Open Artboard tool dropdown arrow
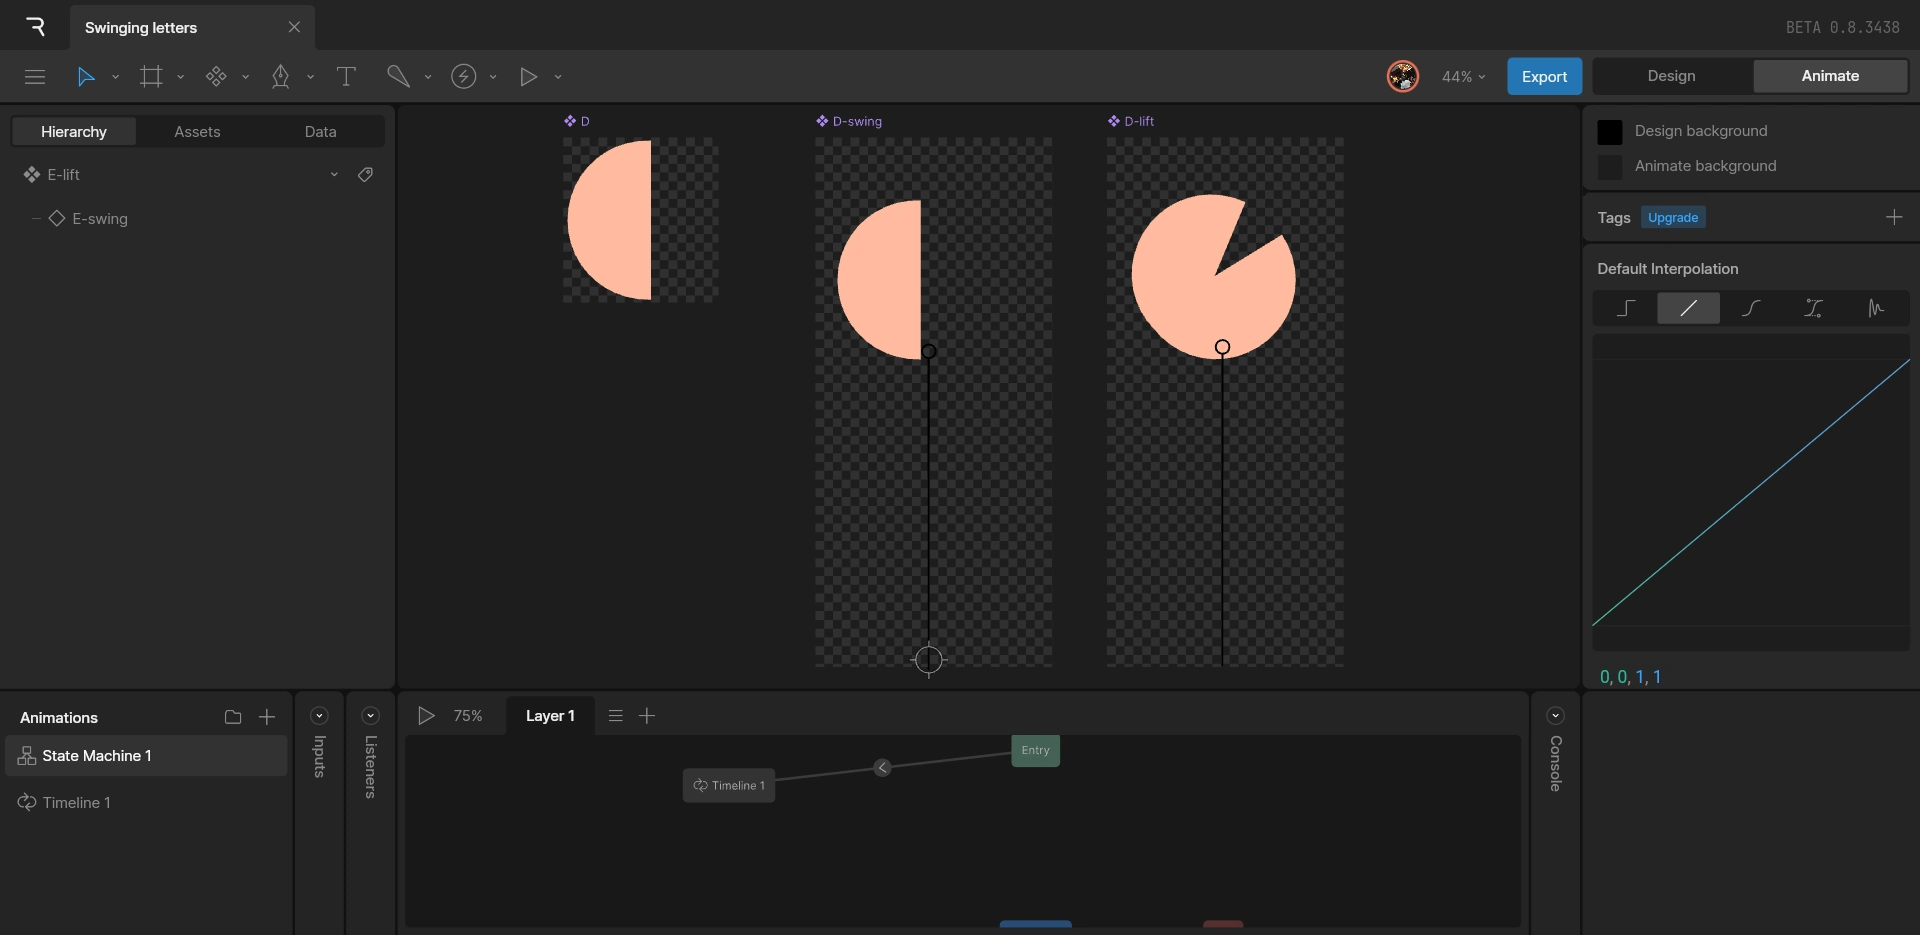Image resolution: width=1920 pixels, height=935 pixels. tap(180, 77)
